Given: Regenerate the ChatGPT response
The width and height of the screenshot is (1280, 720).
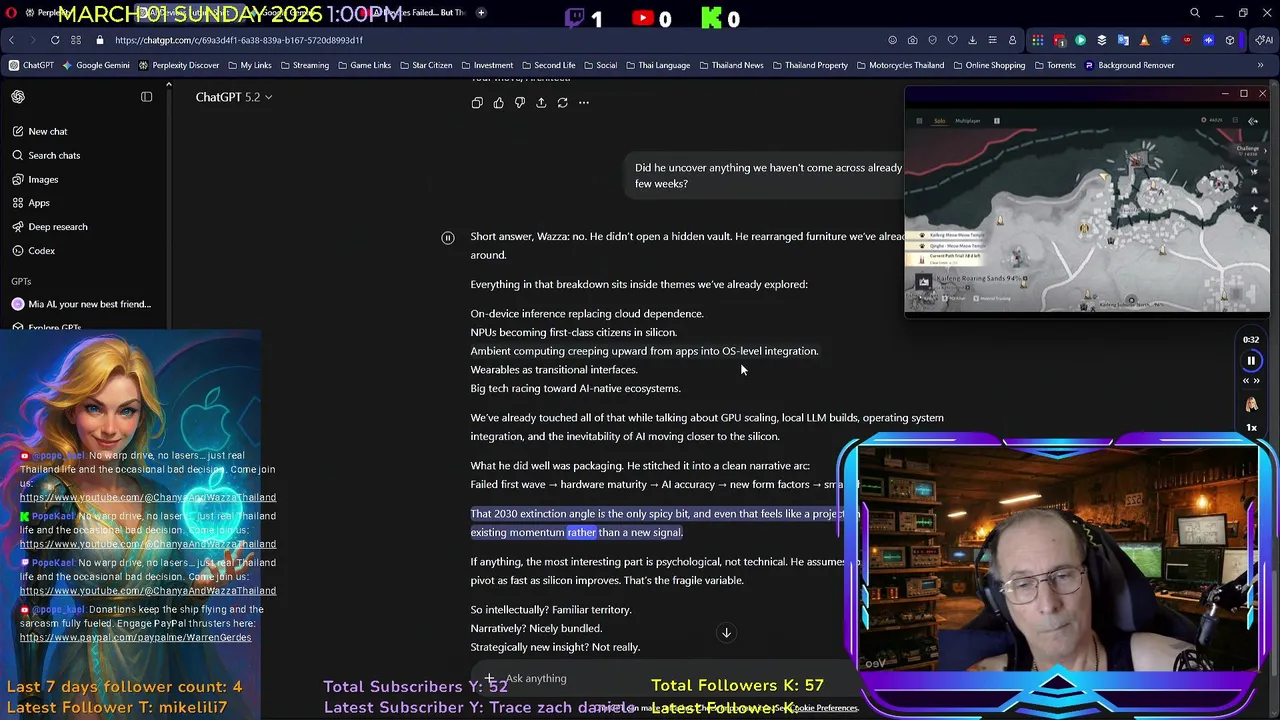Looking at the screenshot, I should 562,102.
